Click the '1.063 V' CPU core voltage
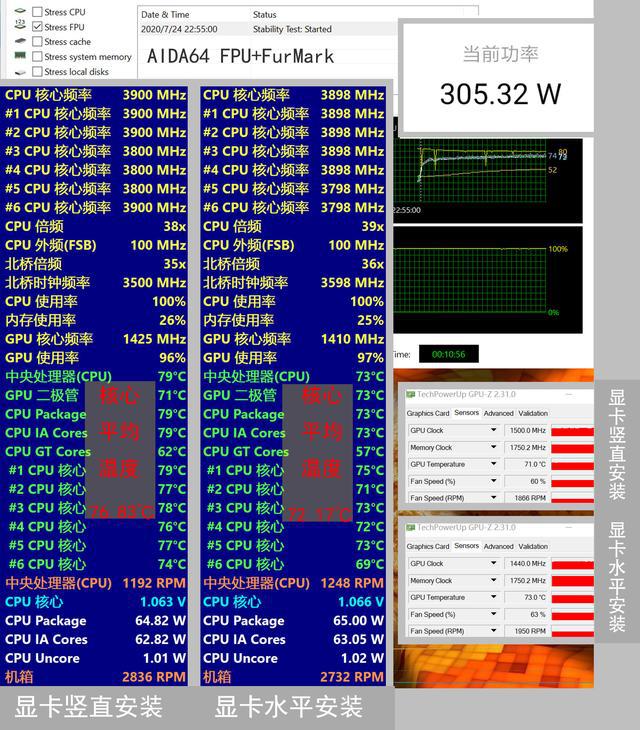 [163, 602]
